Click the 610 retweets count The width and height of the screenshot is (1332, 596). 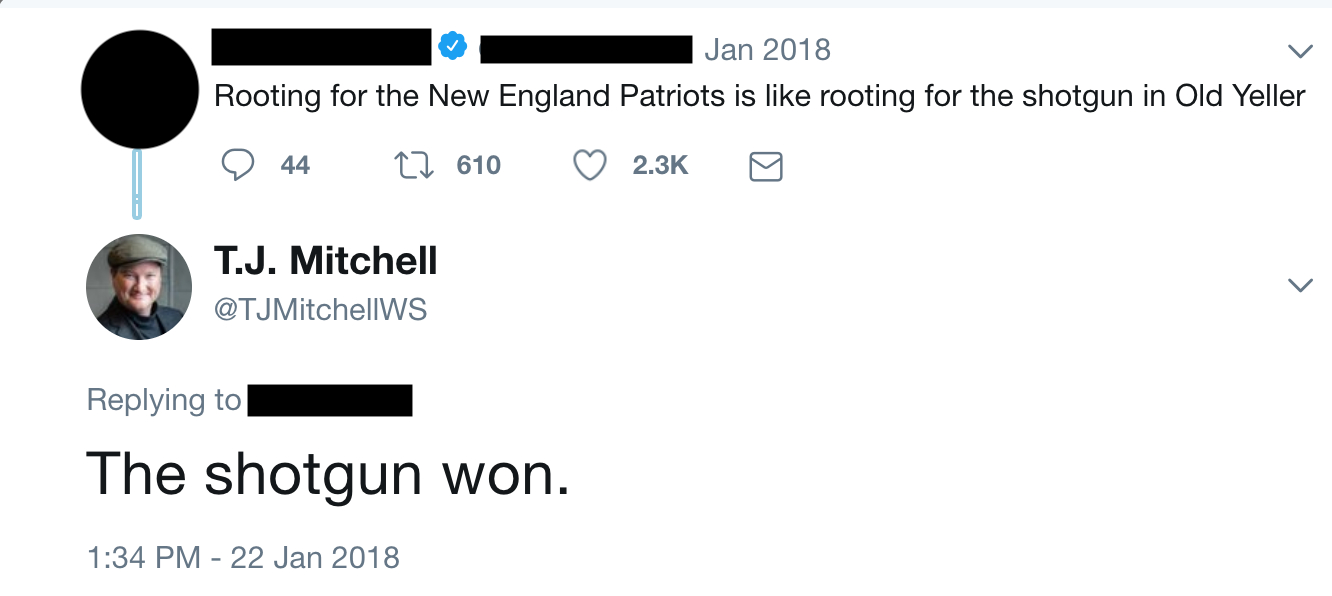tap(478, 165)
